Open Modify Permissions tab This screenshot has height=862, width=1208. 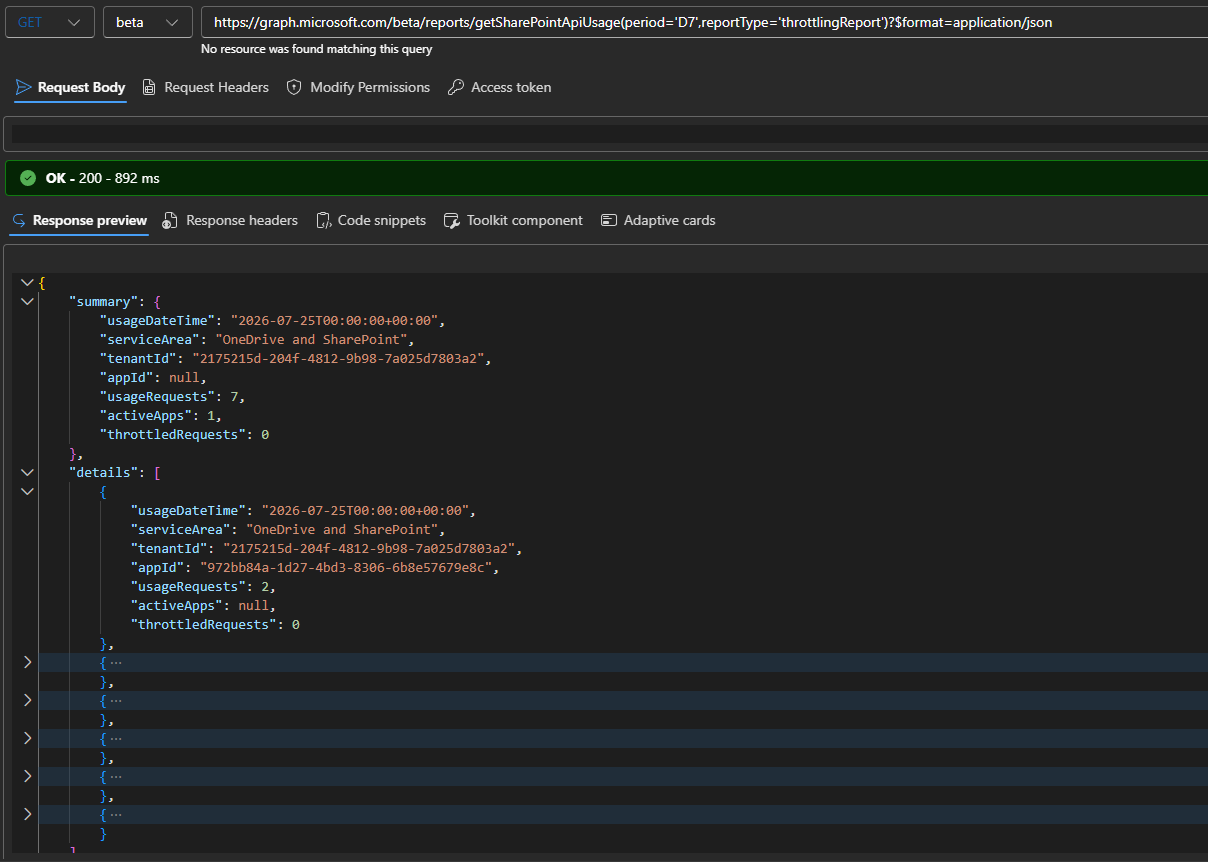pyautogui.click(x=358, y=88)
